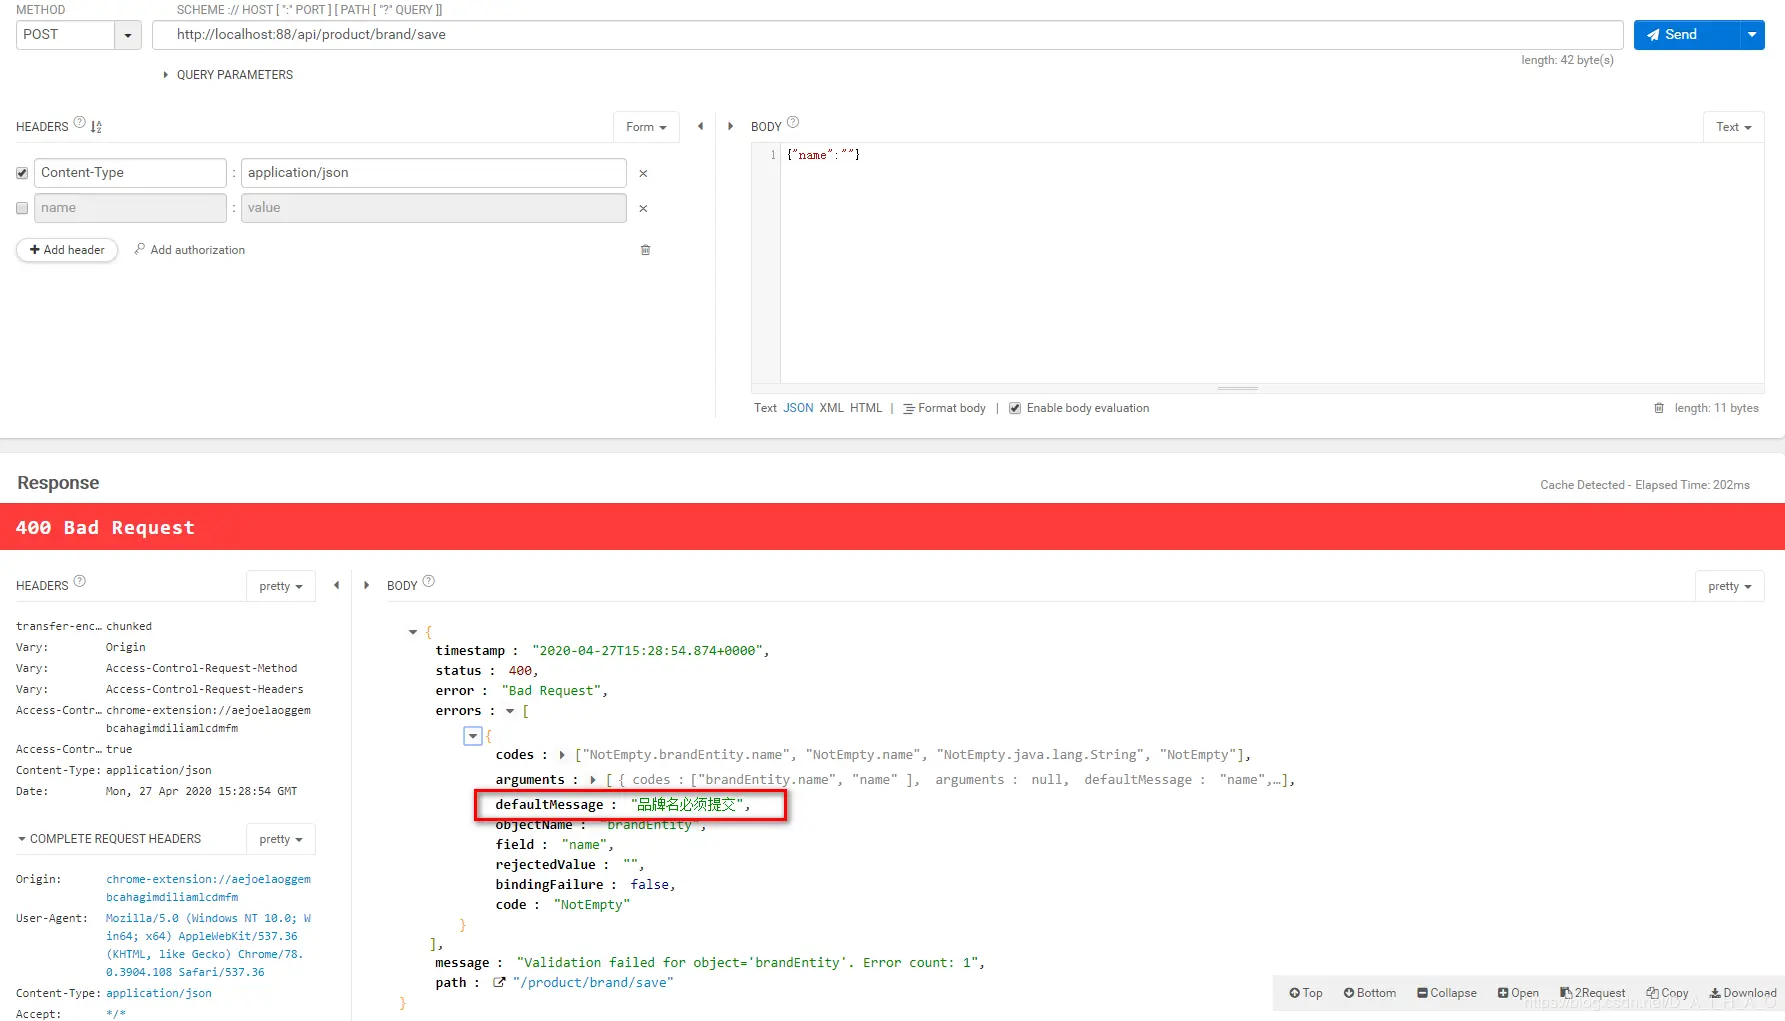Open response body pretty dropdown

click(x=1730, y=586)
